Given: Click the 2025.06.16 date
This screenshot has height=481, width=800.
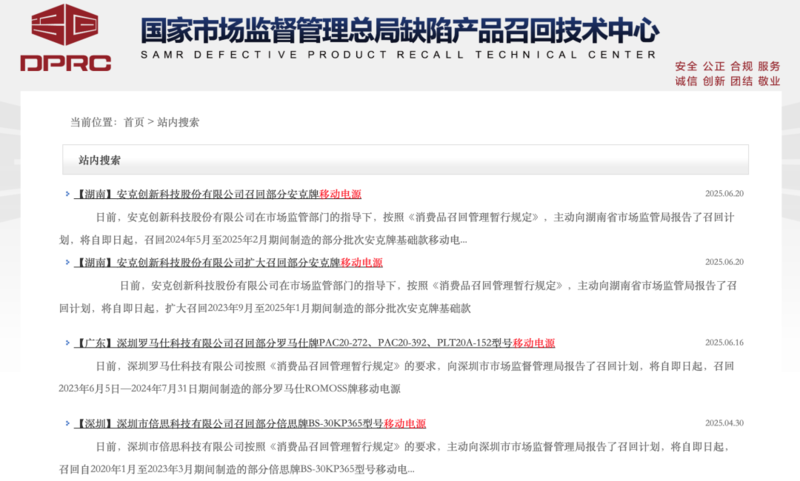Looking at the screenshot, I should (724, 342).
